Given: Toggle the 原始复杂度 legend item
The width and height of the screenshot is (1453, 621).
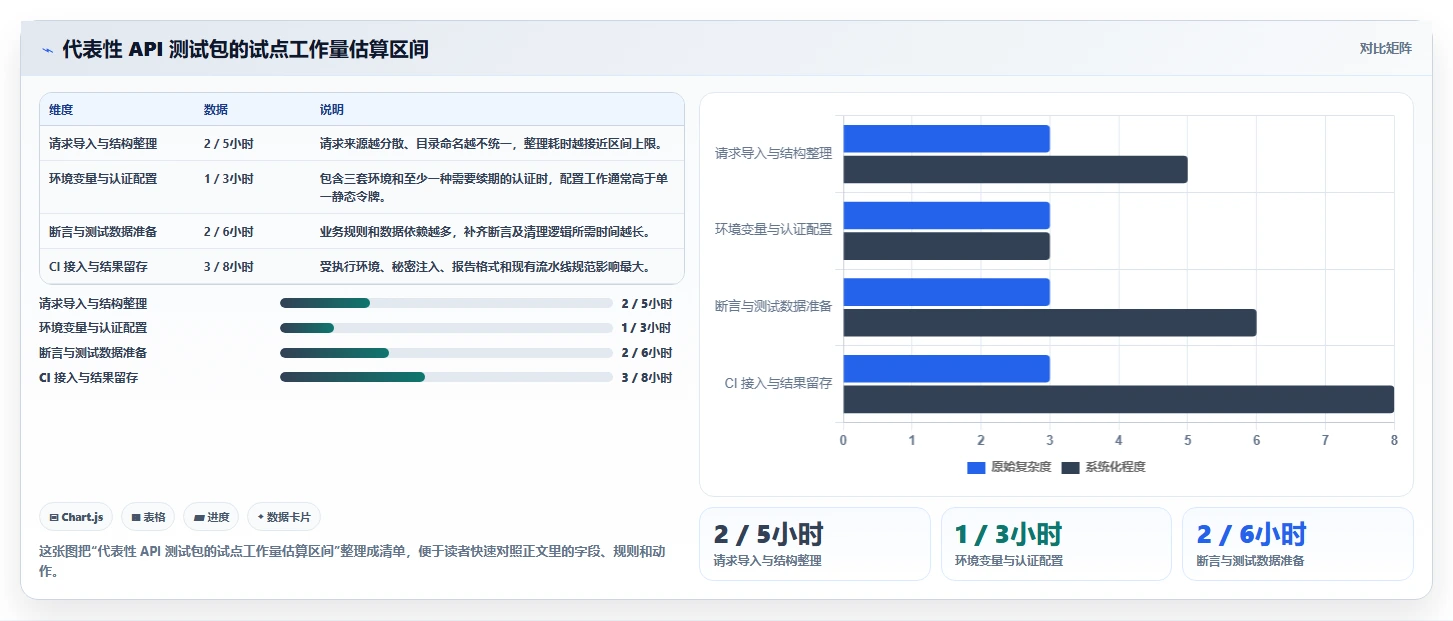Looking at the screenshot, I should pos(1009,467).
